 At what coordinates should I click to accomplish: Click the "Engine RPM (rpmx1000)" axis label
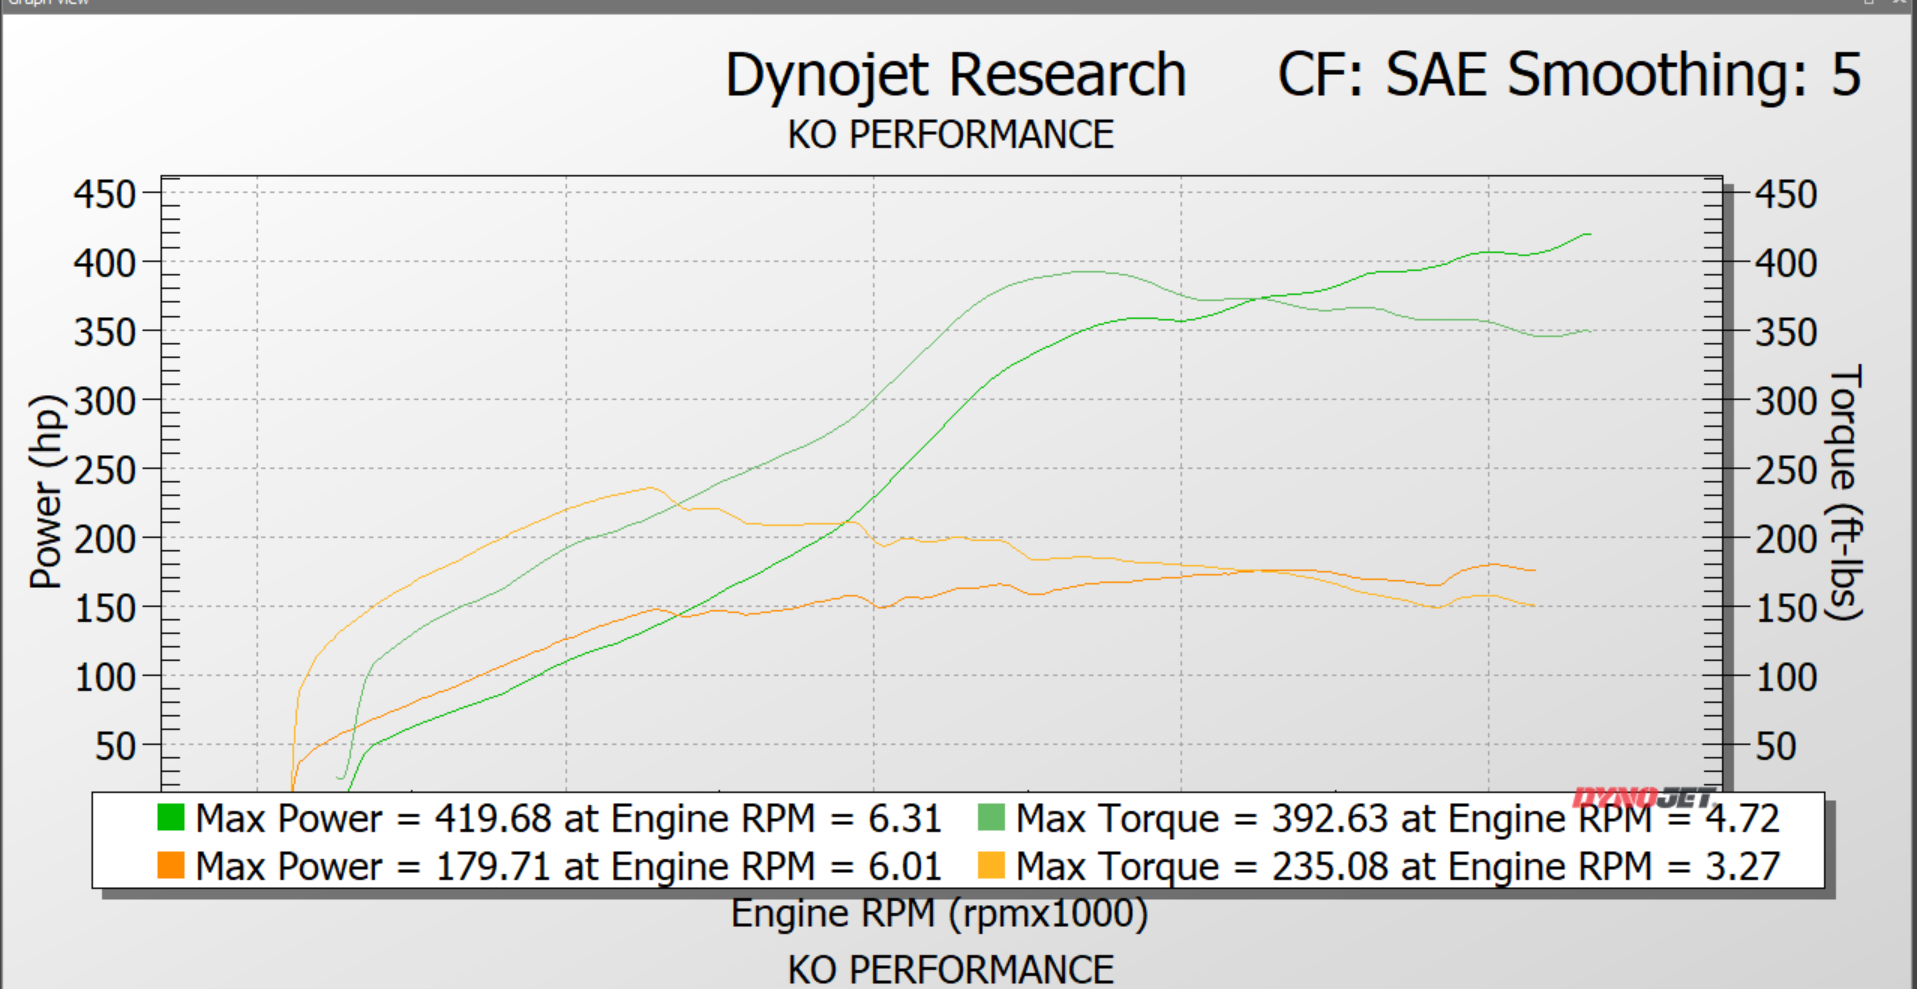pos(939,914)
